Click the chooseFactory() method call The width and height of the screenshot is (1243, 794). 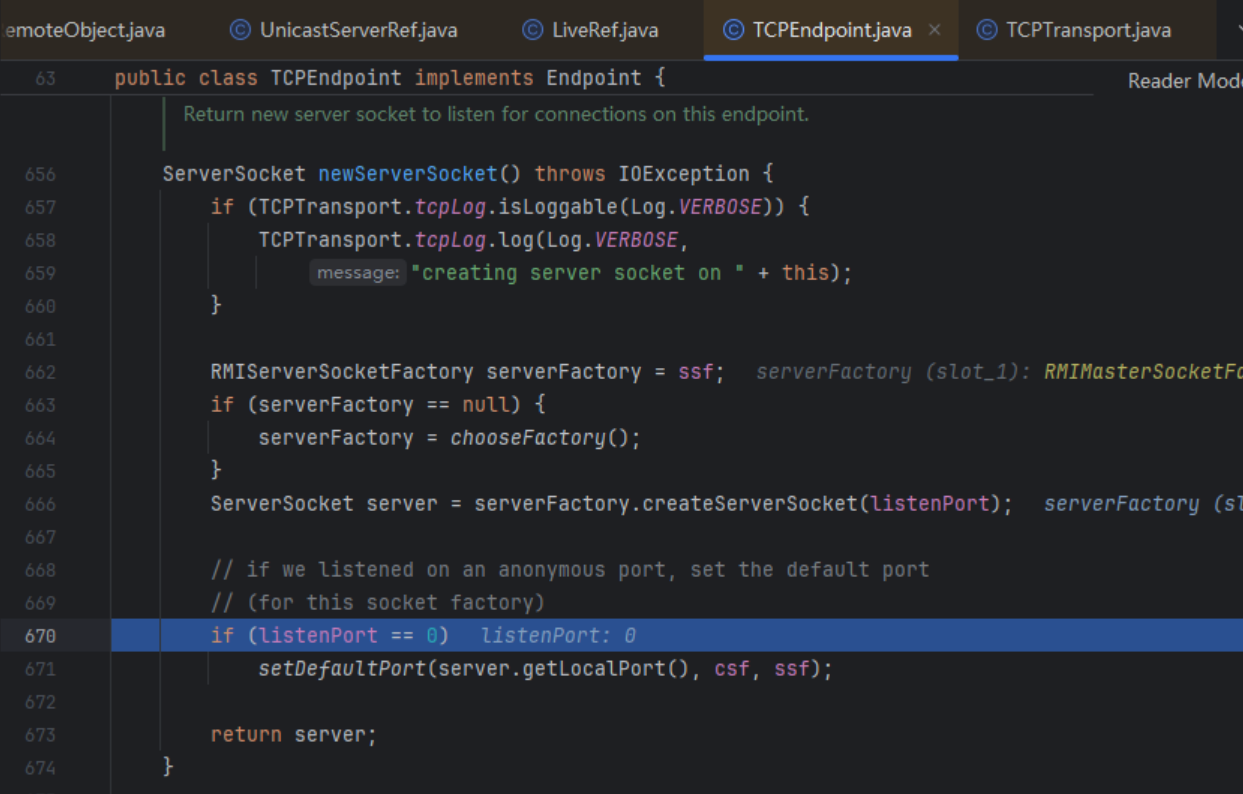coord(526,438)
